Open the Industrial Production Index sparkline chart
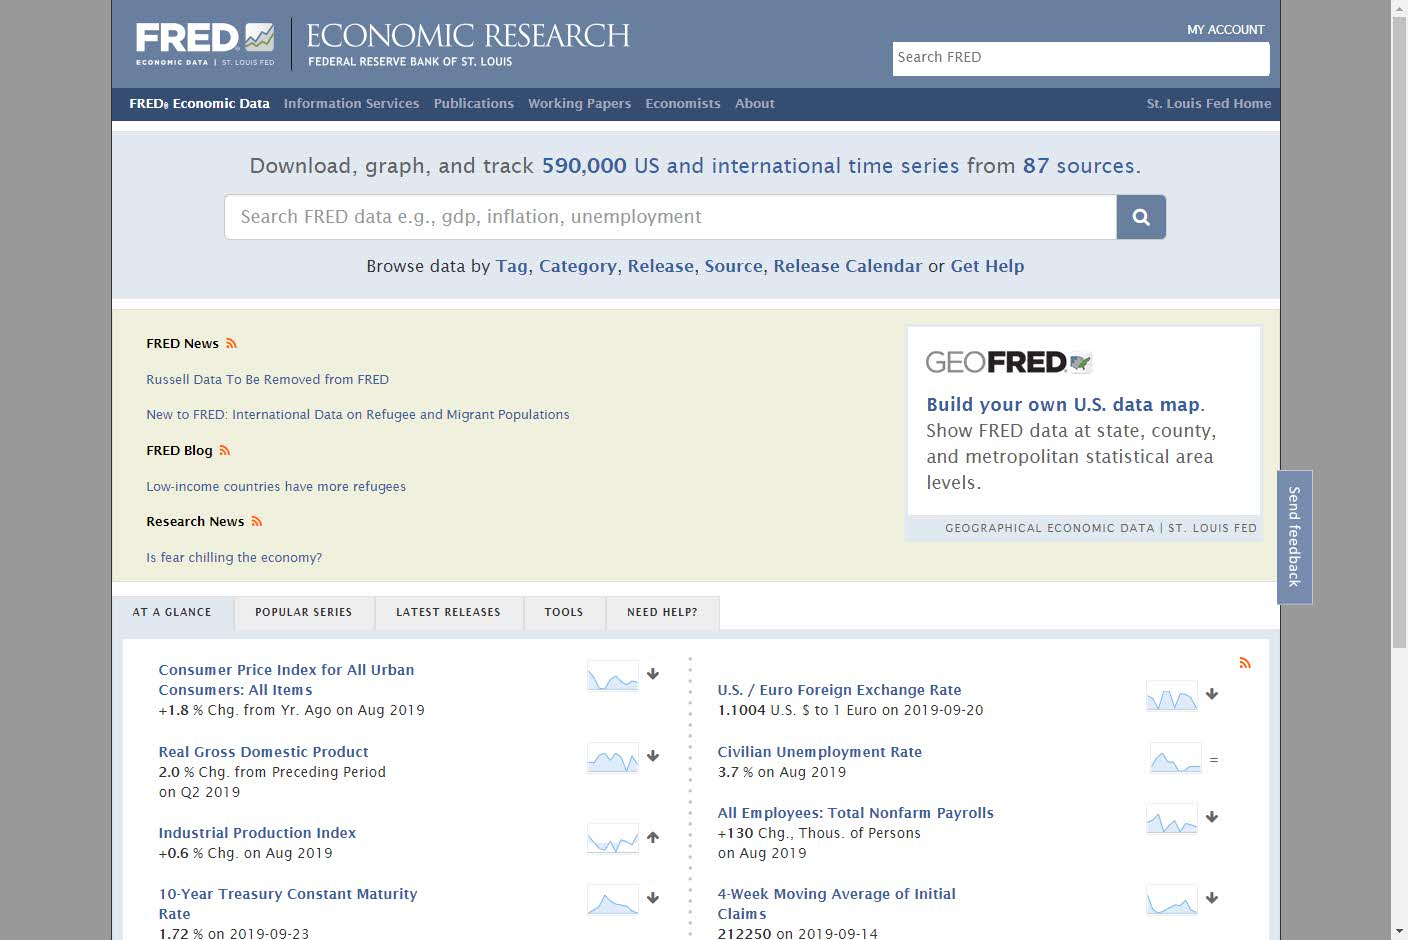The height and width of the screenshot is (940, 1408). pyautogui.click(x=612, y=838)
